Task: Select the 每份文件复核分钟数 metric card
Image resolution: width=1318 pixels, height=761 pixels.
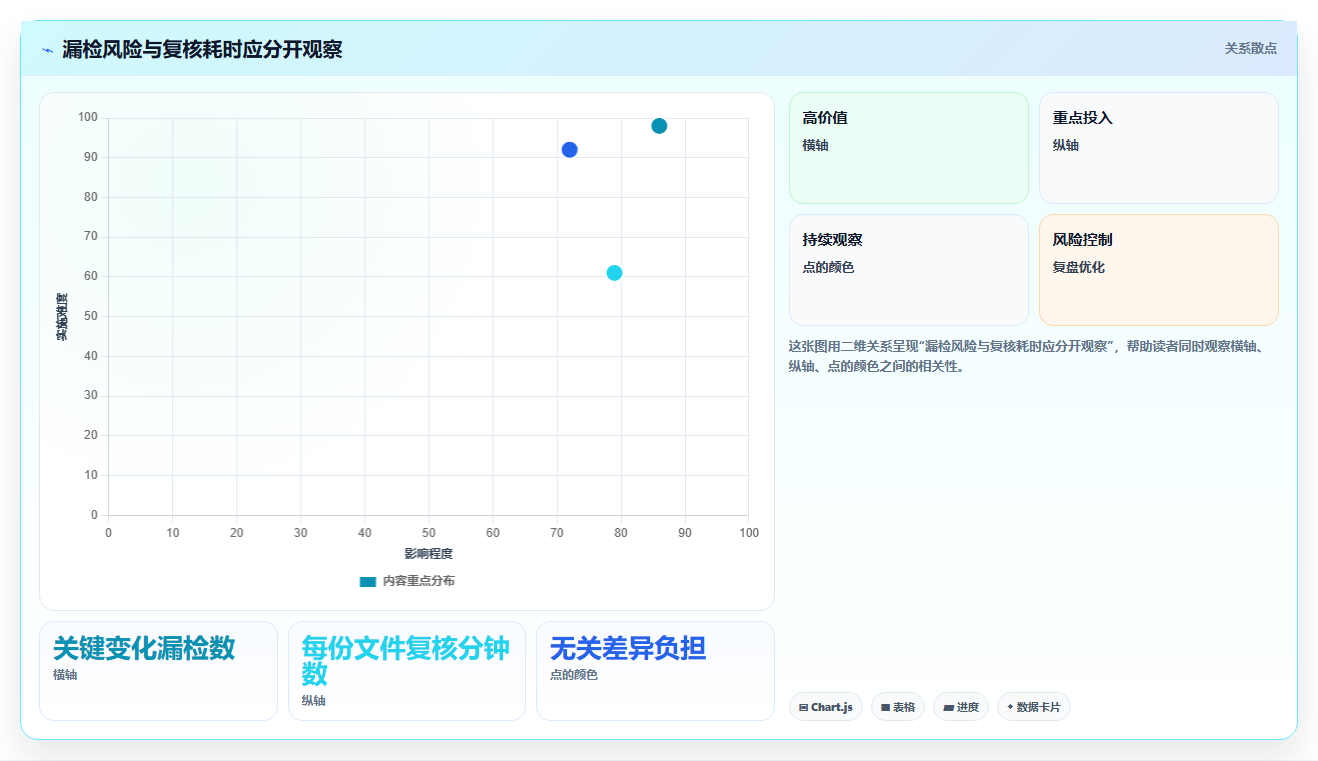Action: (407, 671)
